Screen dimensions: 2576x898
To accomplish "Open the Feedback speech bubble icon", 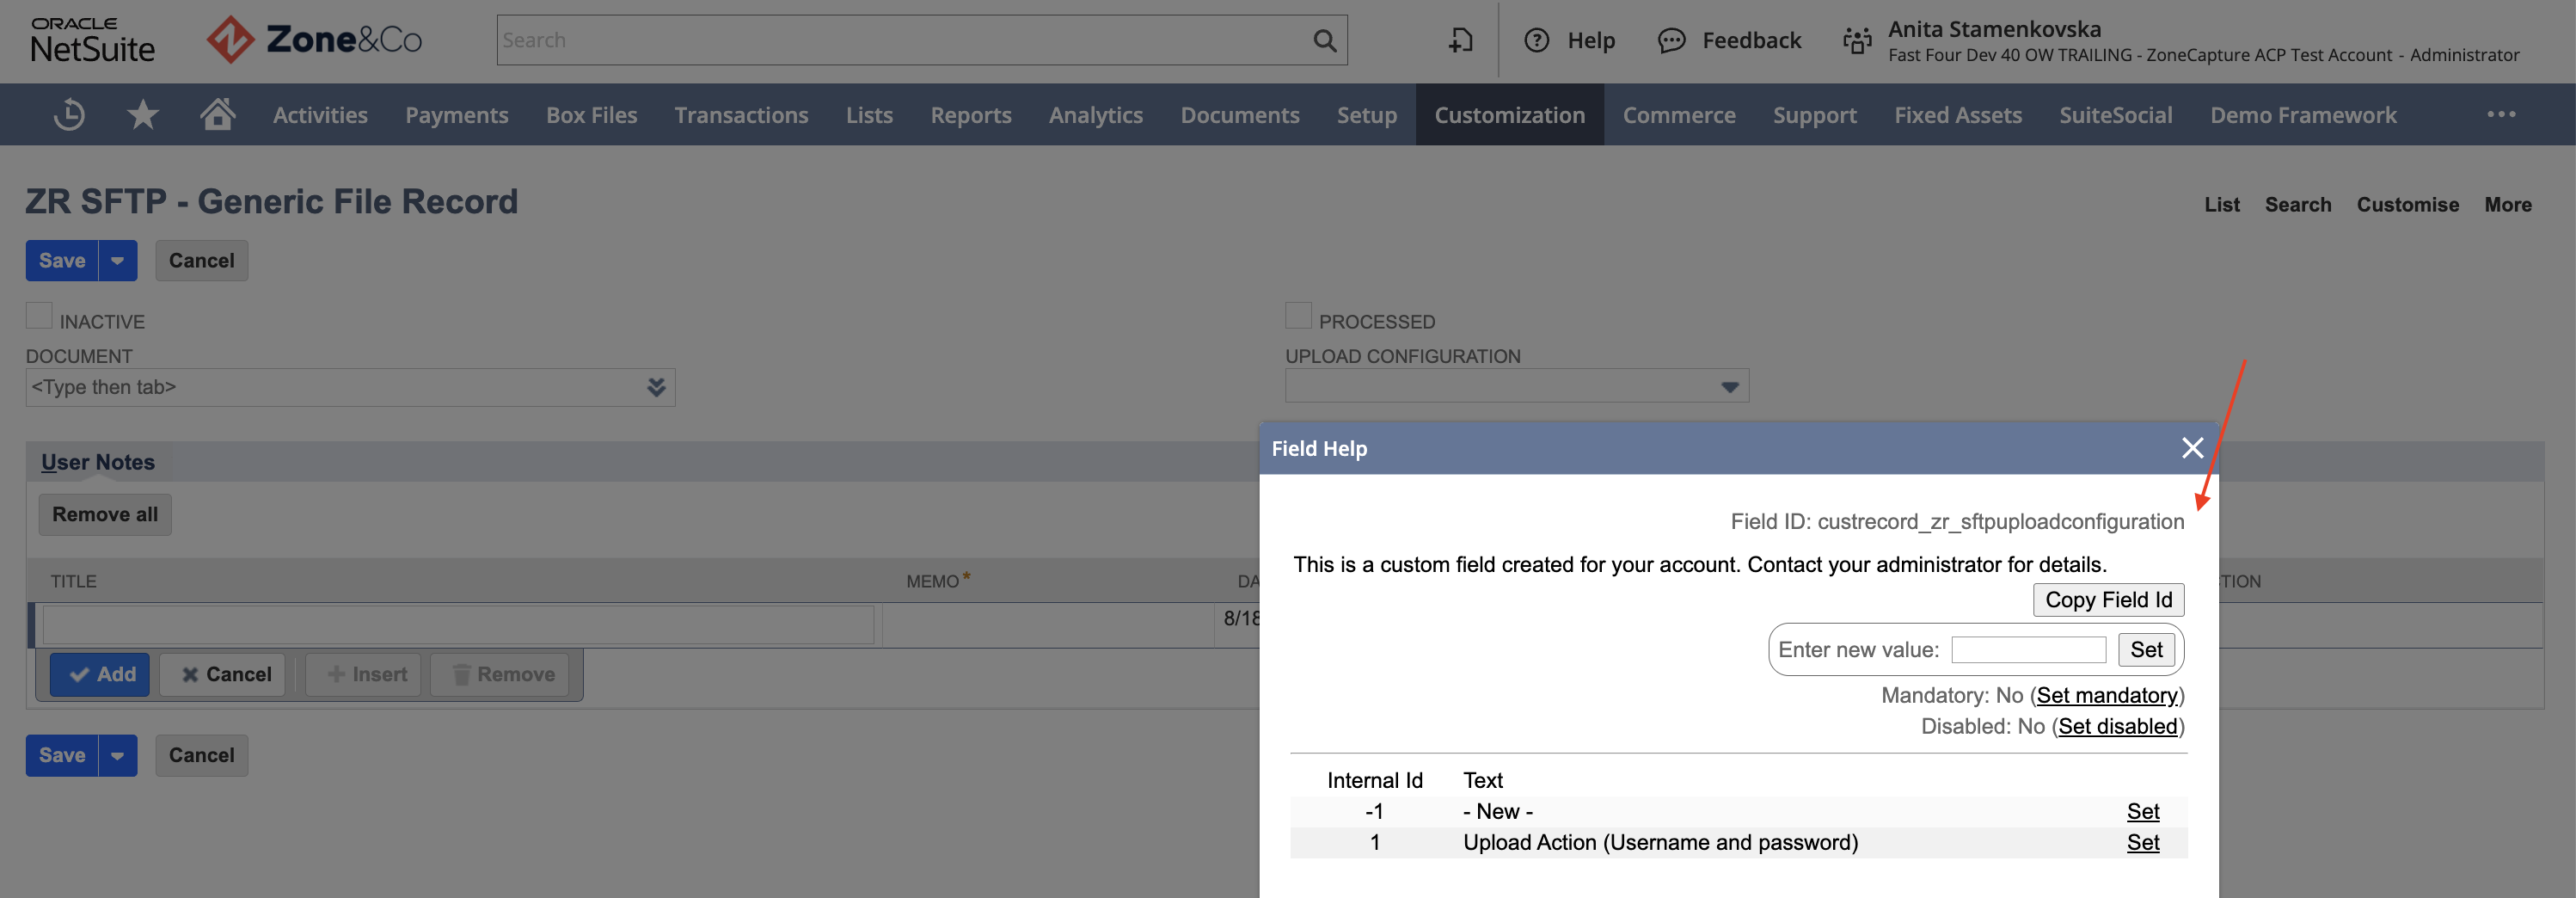I will (1671, 40).
